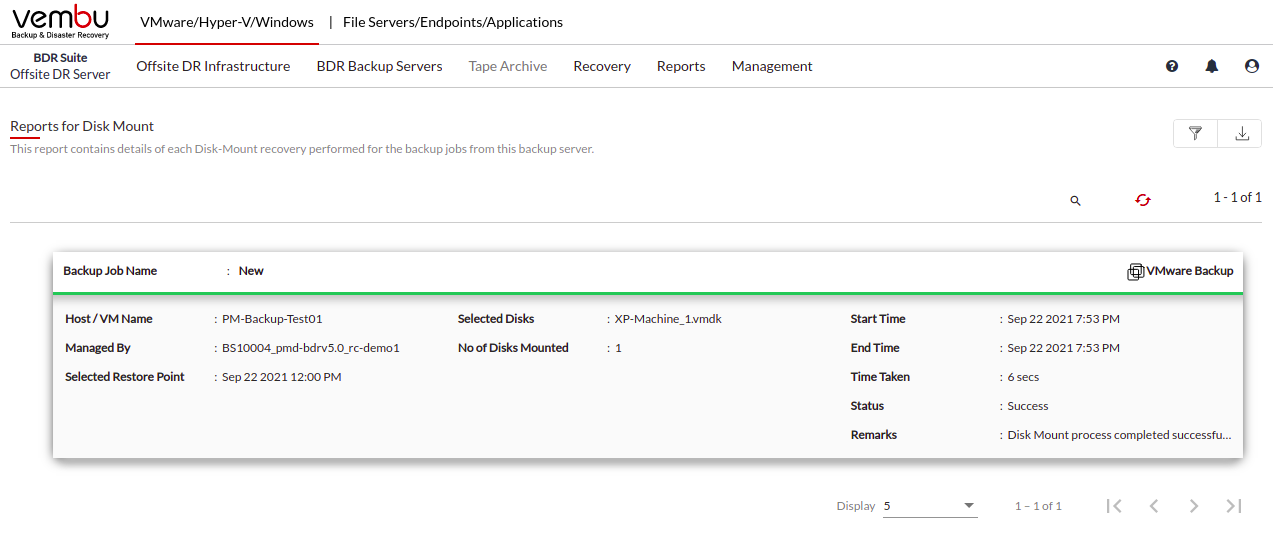Click restore point Sep 22 2021 12:00 PM
1273x549 pixels.
click(282, 377)
